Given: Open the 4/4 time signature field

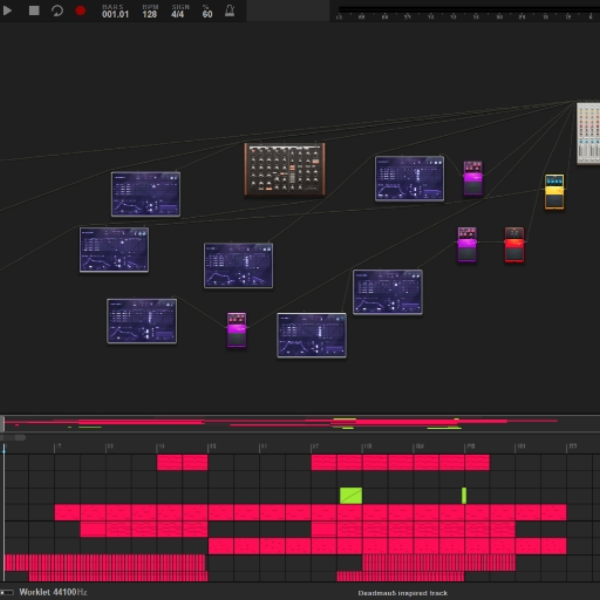Looking at the screenshot, I should (x=178, y=14).
